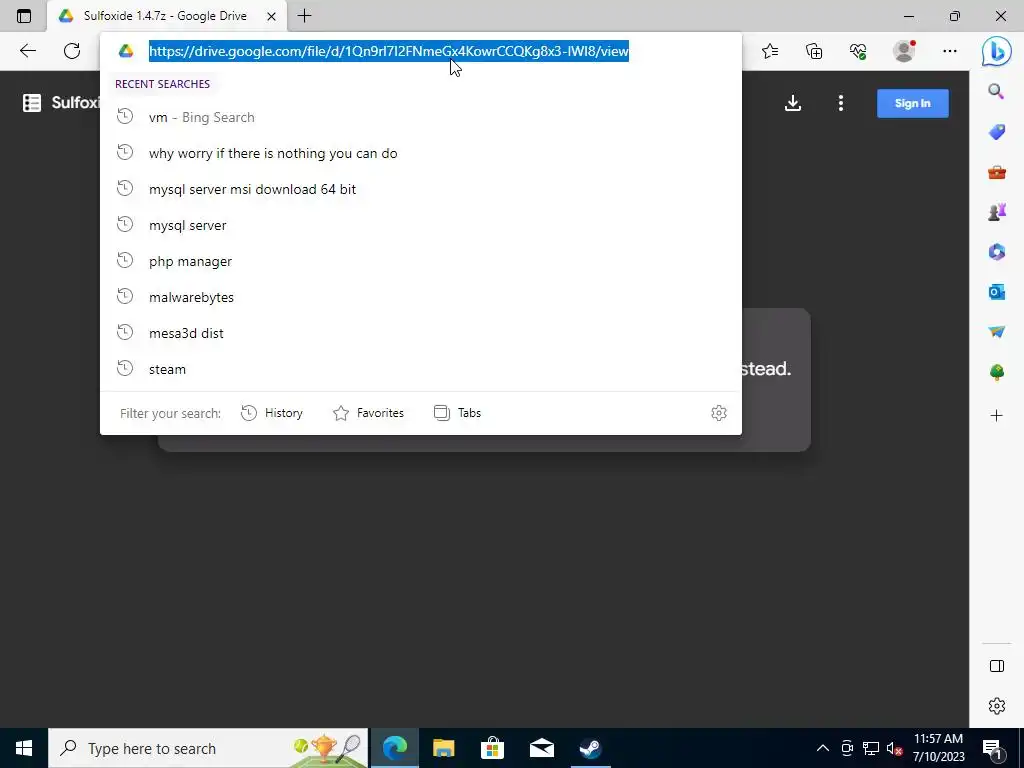Open sidebar settings gear icon
This screenshot has width=1024, height=768.
(x=997, y=706)
